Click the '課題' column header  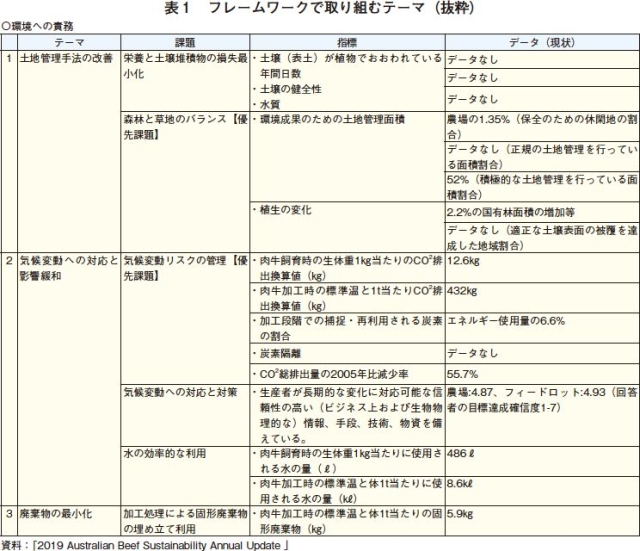pos(185,42)
